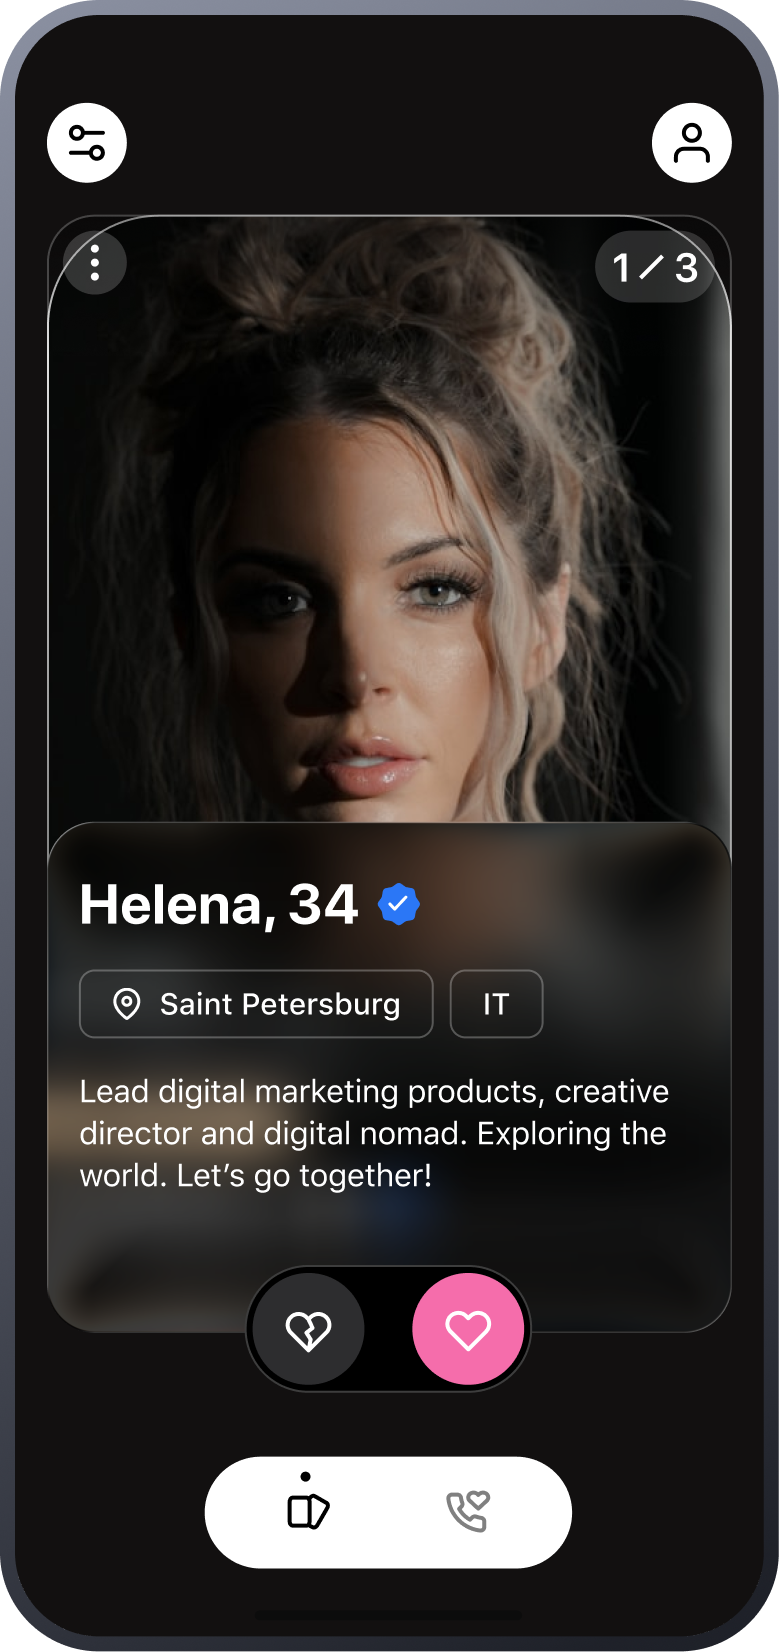The height and width of the screenshot is (1652, 779).
Task: Switch to the swipe cards tab
Action: (308, 1511)
